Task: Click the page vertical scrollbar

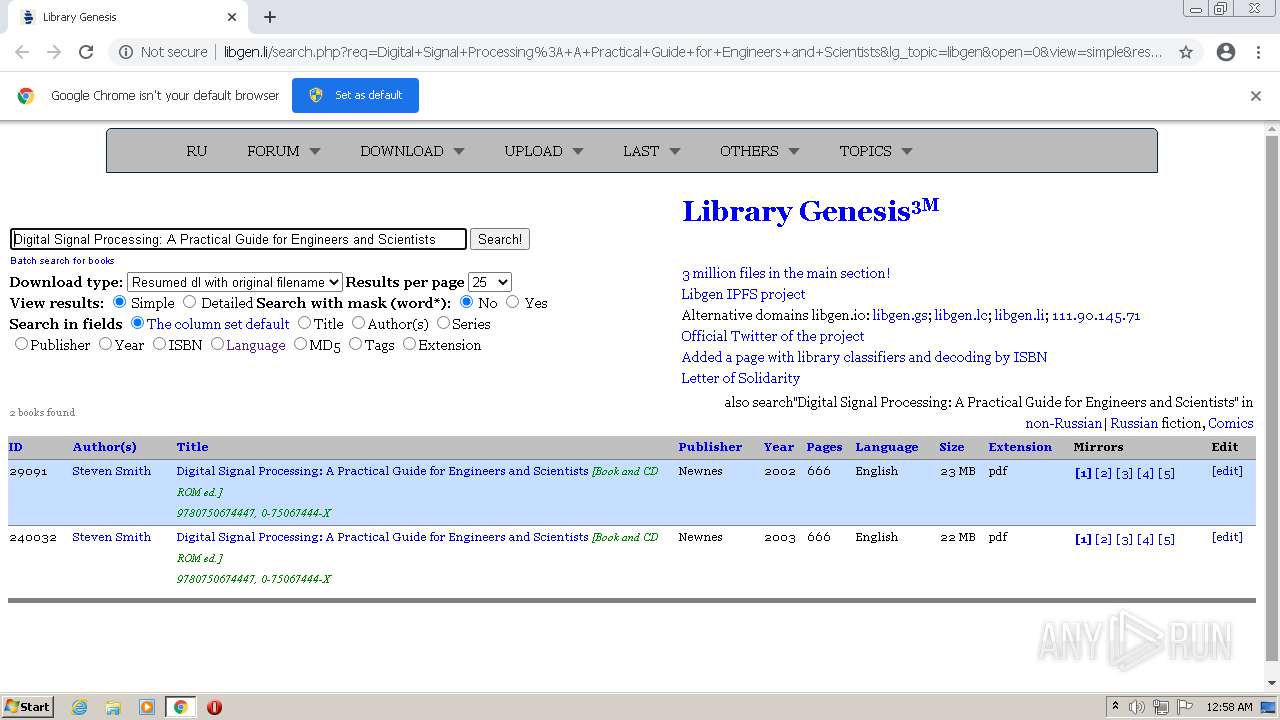Action: [x=1272, y=400]
